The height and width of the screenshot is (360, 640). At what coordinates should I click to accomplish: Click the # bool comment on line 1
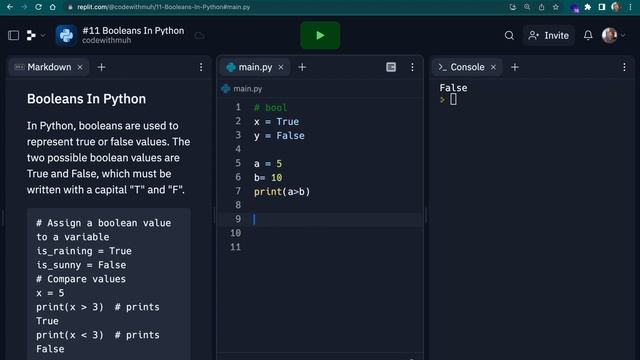point(271,108)
